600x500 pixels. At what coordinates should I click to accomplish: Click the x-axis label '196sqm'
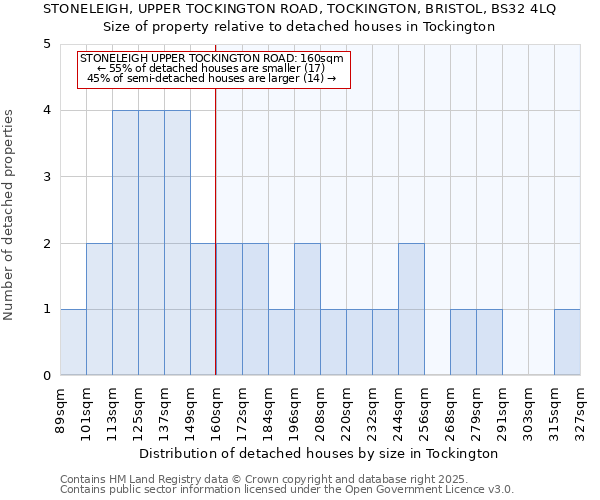294,414
